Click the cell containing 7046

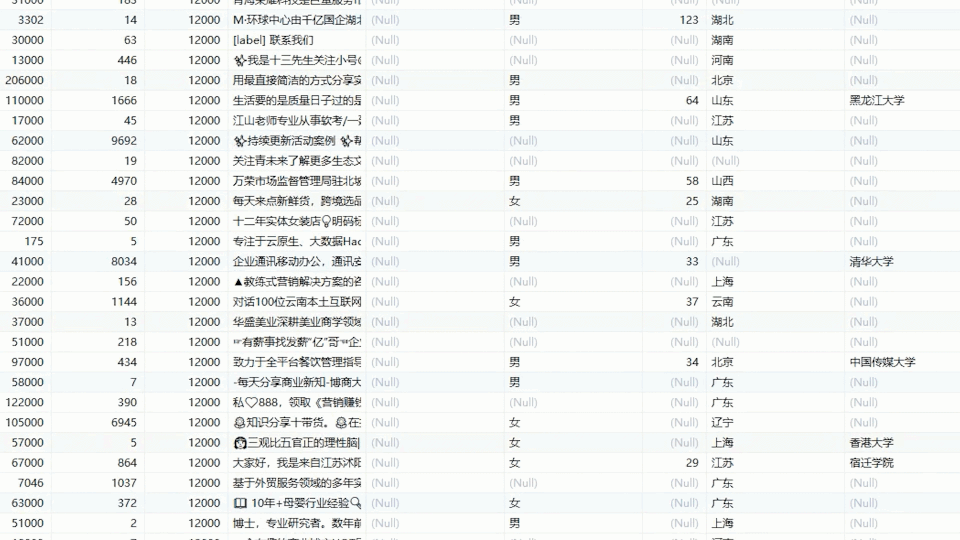coord(31,483)
